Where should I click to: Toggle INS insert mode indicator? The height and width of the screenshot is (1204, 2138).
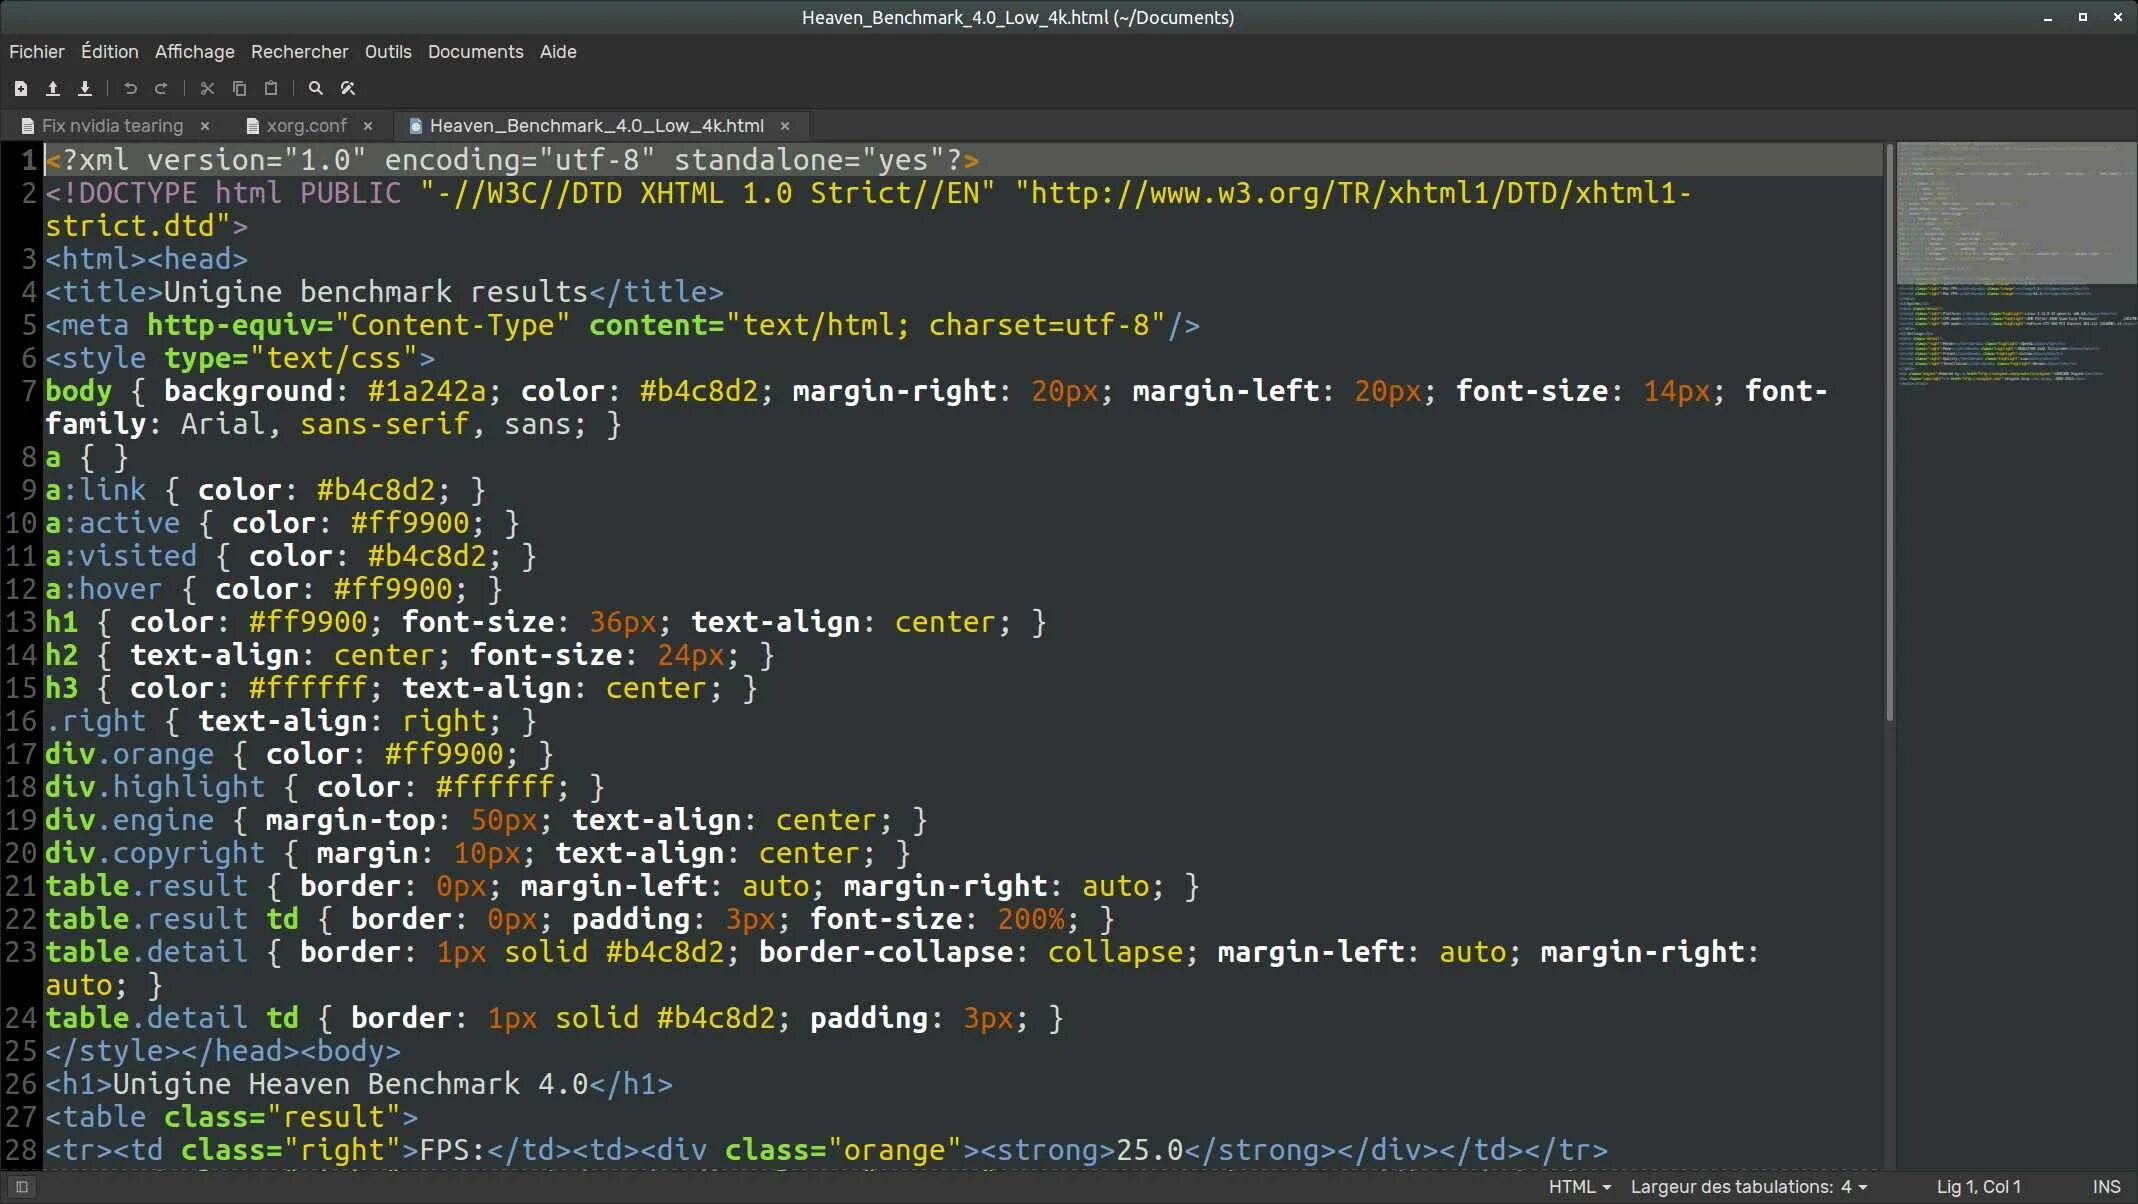click(2106, 1187)
